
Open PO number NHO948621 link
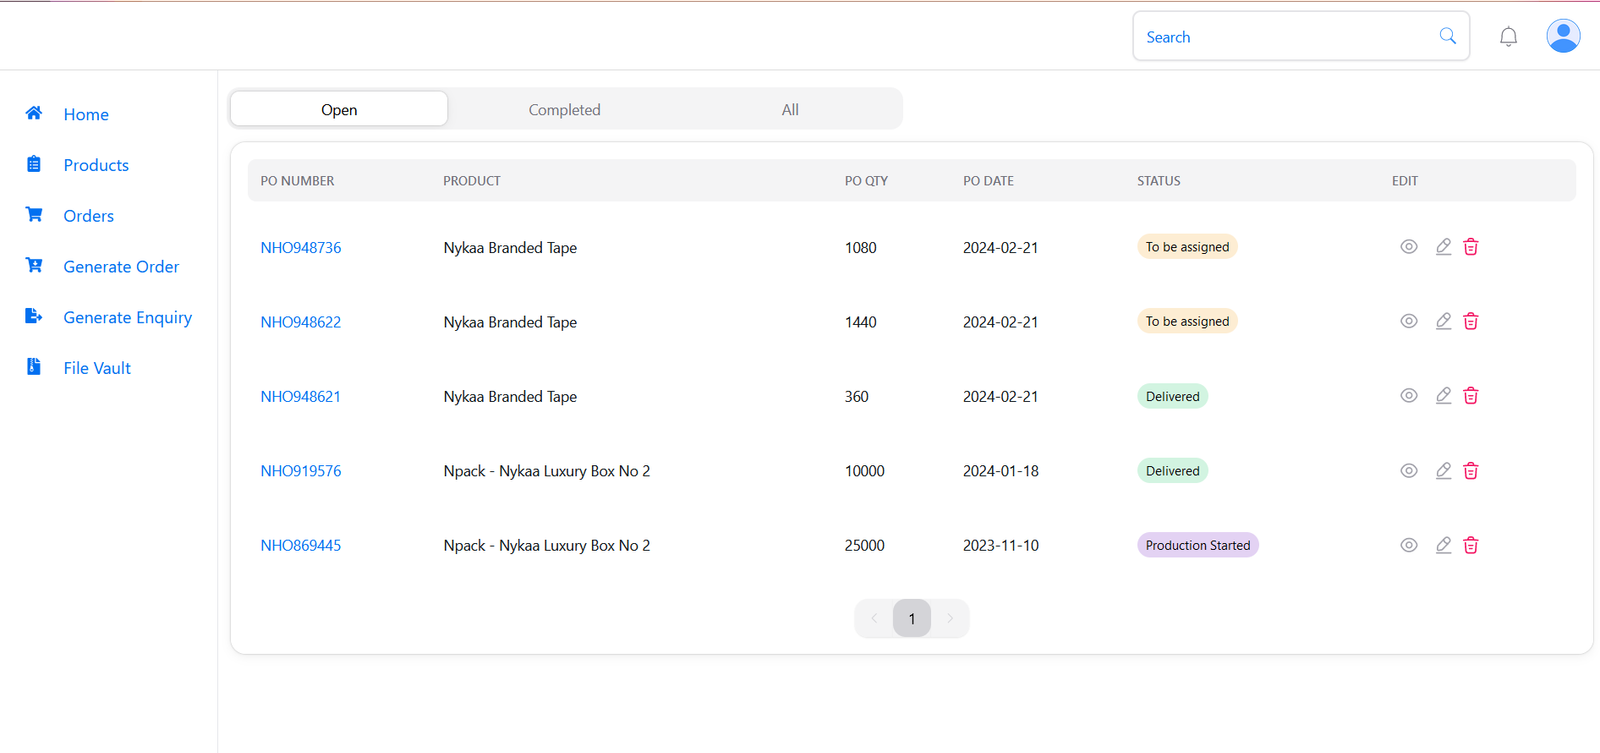[x=301, y=396]
